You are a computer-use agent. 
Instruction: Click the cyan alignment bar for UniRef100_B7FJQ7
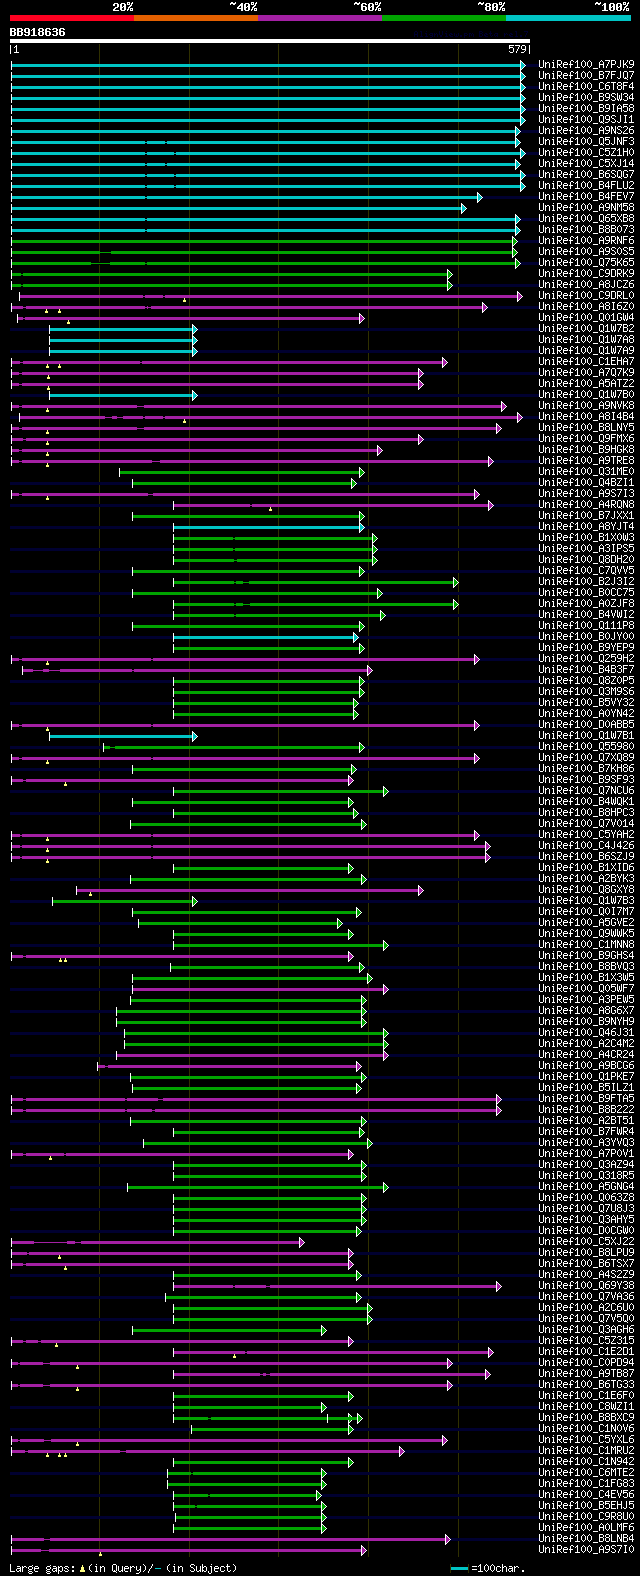point(267,75)
